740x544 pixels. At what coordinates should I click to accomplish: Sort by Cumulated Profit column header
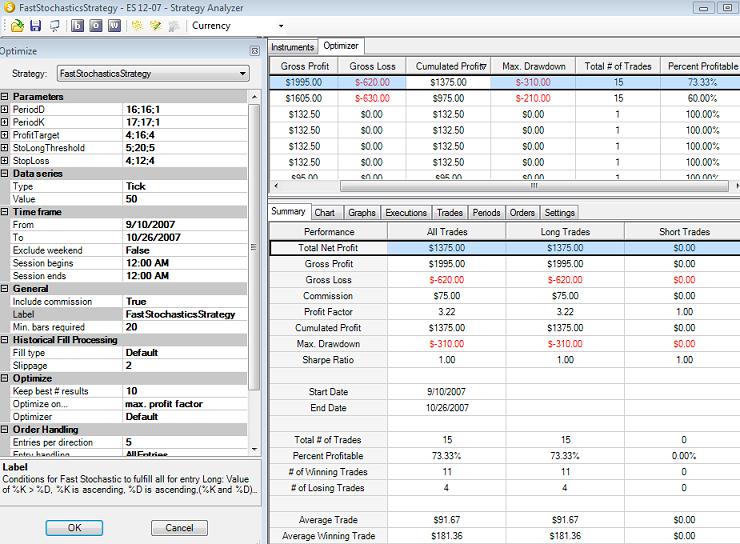448,67
